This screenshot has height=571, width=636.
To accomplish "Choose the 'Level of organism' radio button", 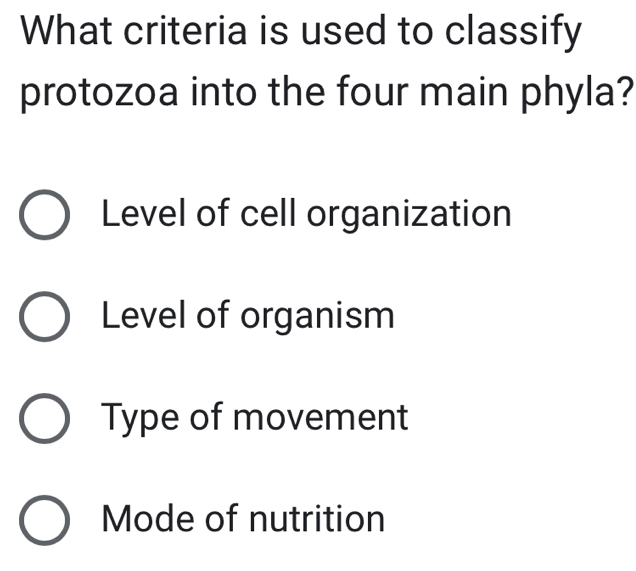I will click(x=45, y=318).
